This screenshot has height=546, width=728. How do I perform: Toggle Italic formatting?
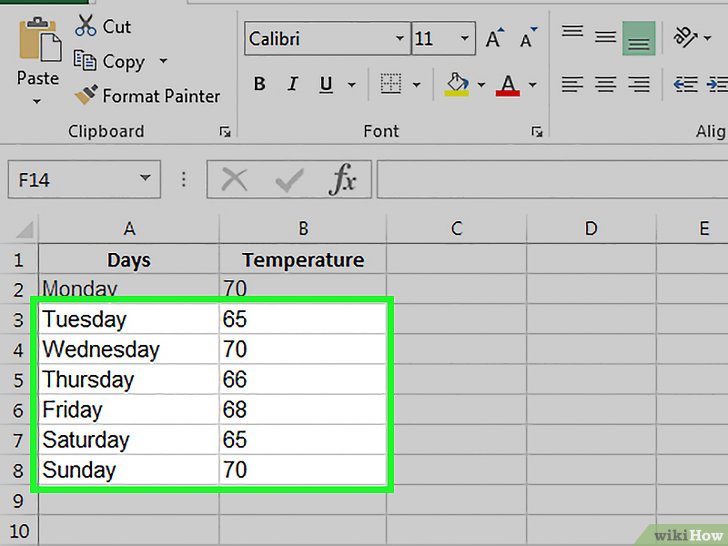pyautogui.click(x=294, y=85)
